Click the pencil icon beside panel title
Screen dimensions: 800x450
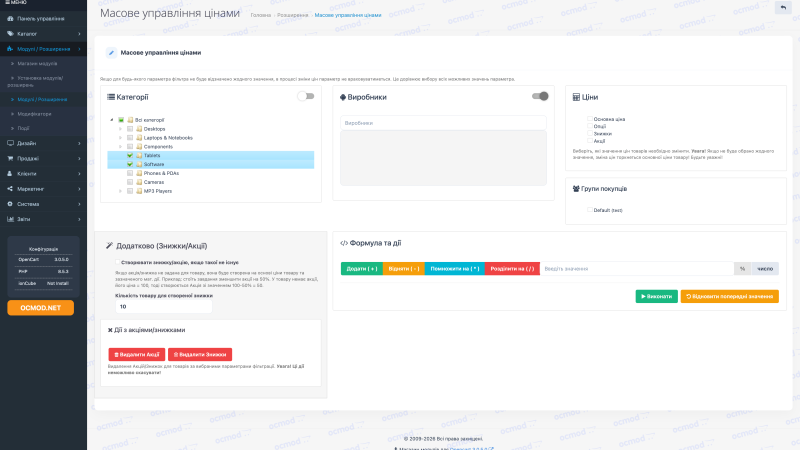[x=111, y=53]
